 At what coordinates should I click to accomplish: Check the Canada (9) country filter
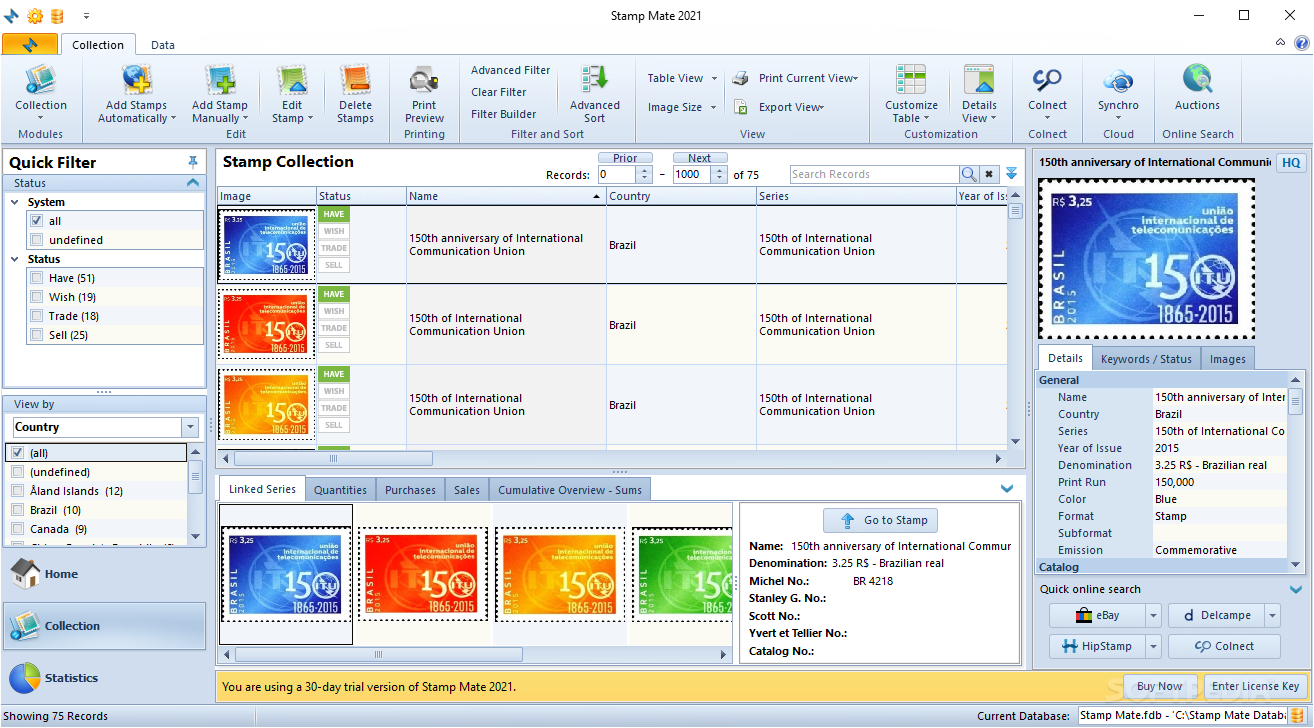(18, 529)
